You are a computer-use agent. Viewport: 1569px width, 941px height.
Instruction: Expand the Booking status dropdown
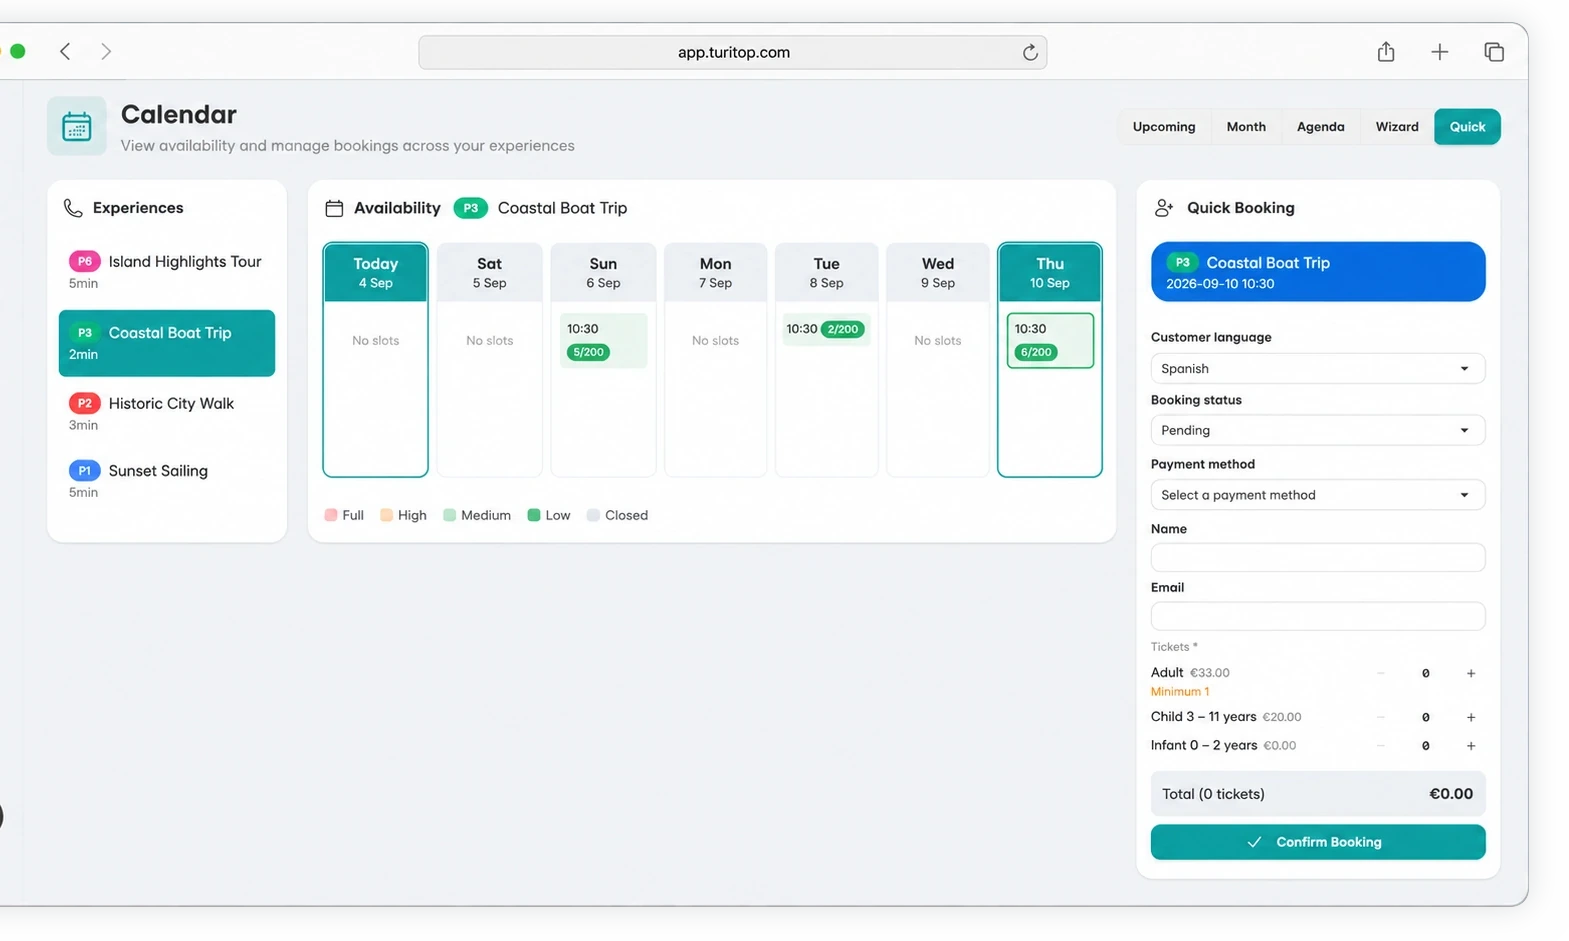[x=1317, y=431]
